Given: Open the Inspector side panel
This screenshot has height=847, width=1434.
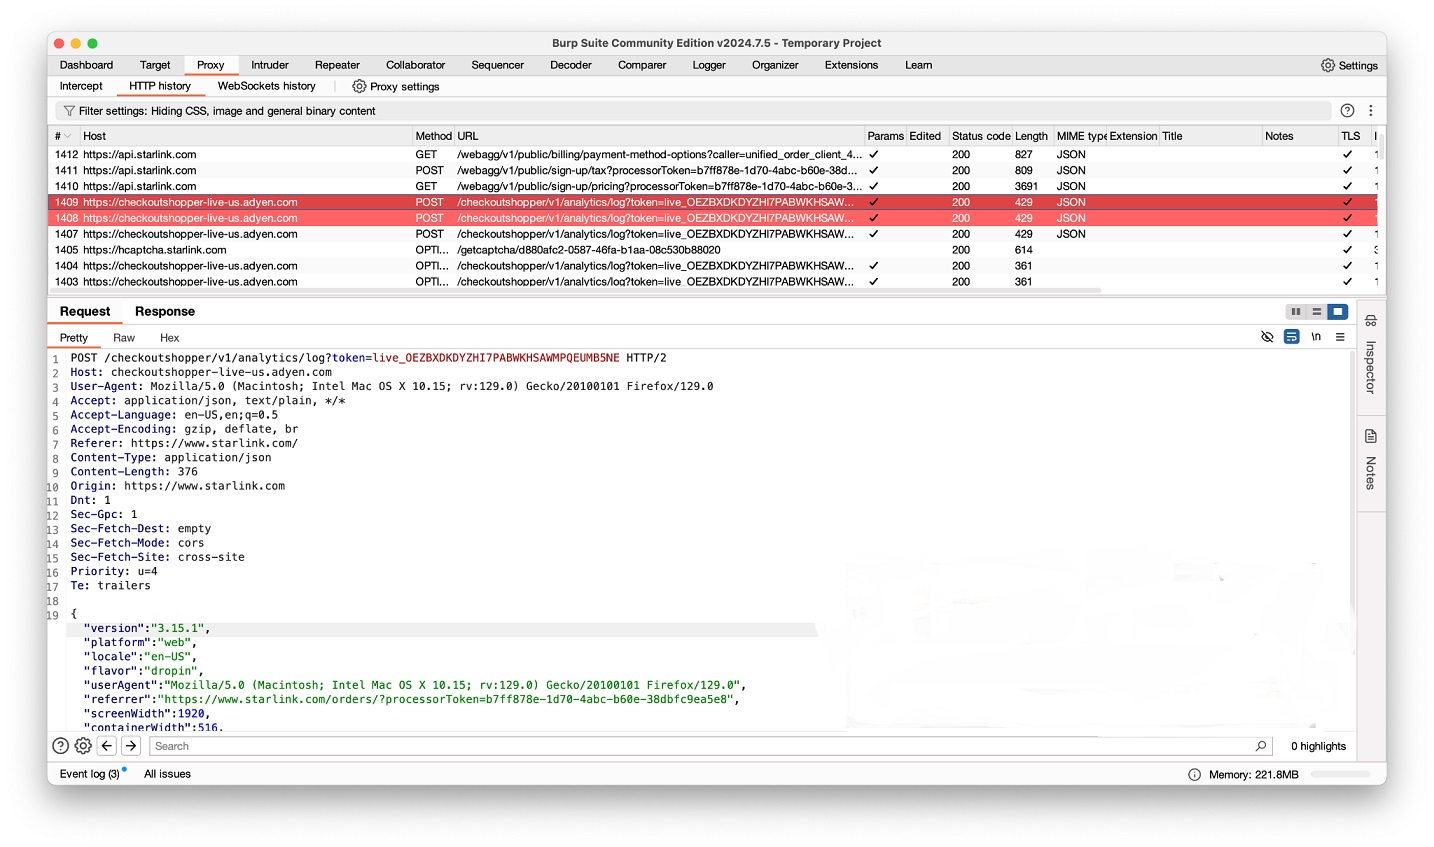Looking at the screenshot, I should pyautogui.click(x=1370, y=355).
